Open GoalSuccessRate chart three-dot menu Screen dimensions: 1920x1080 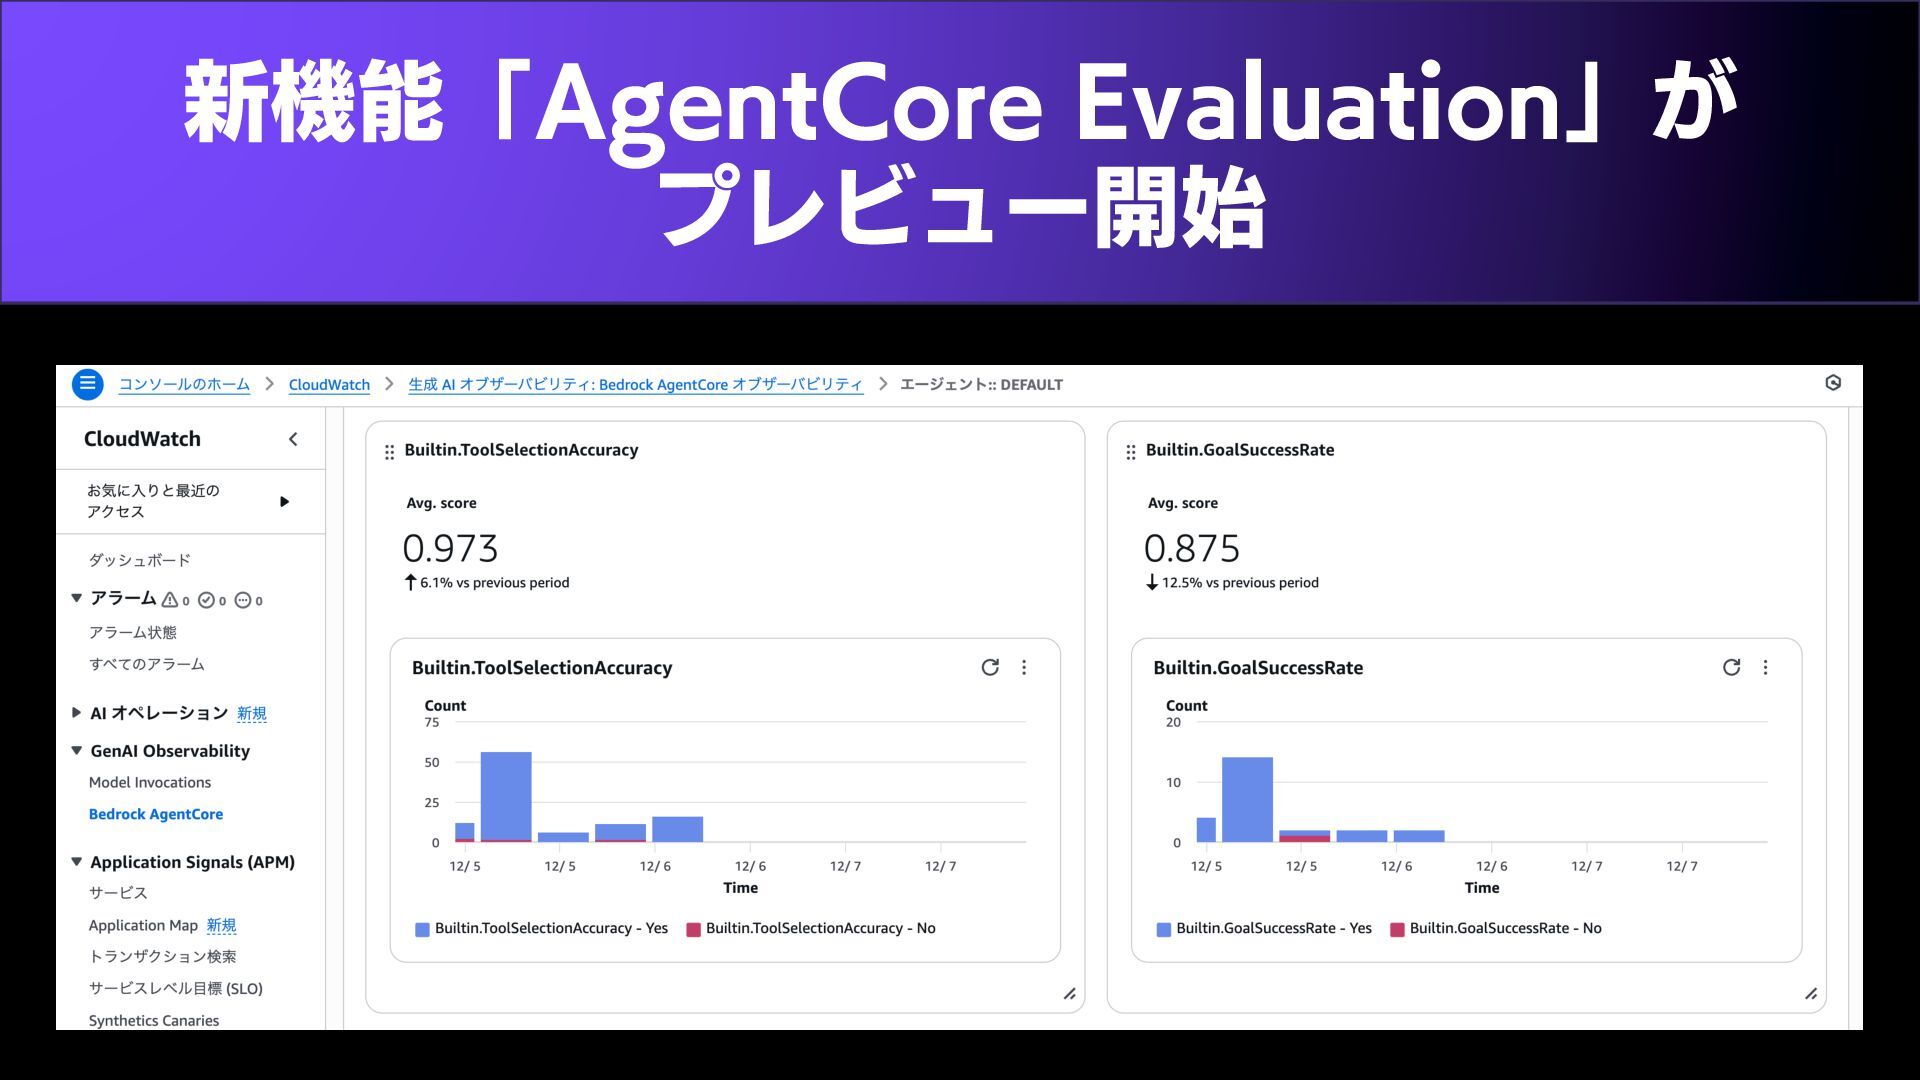click(x=1765, y=667)
